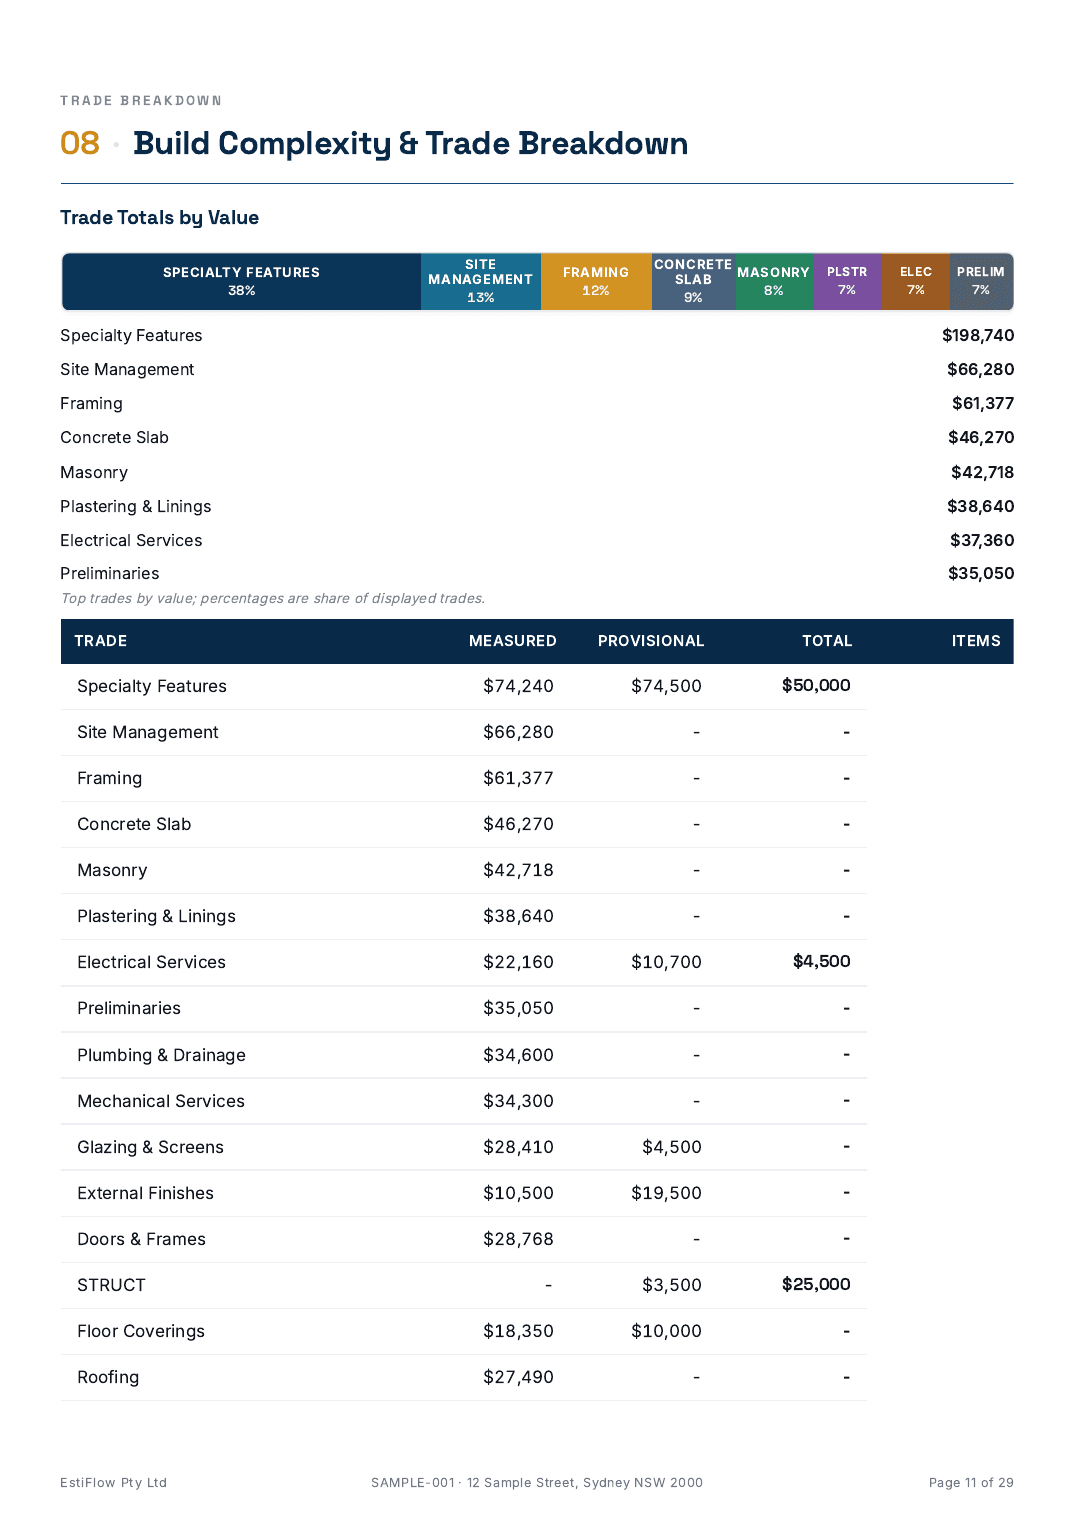Click the 'PROVISIONAL' column header
Screen dimensions: 1075x1522
(651, 641)
